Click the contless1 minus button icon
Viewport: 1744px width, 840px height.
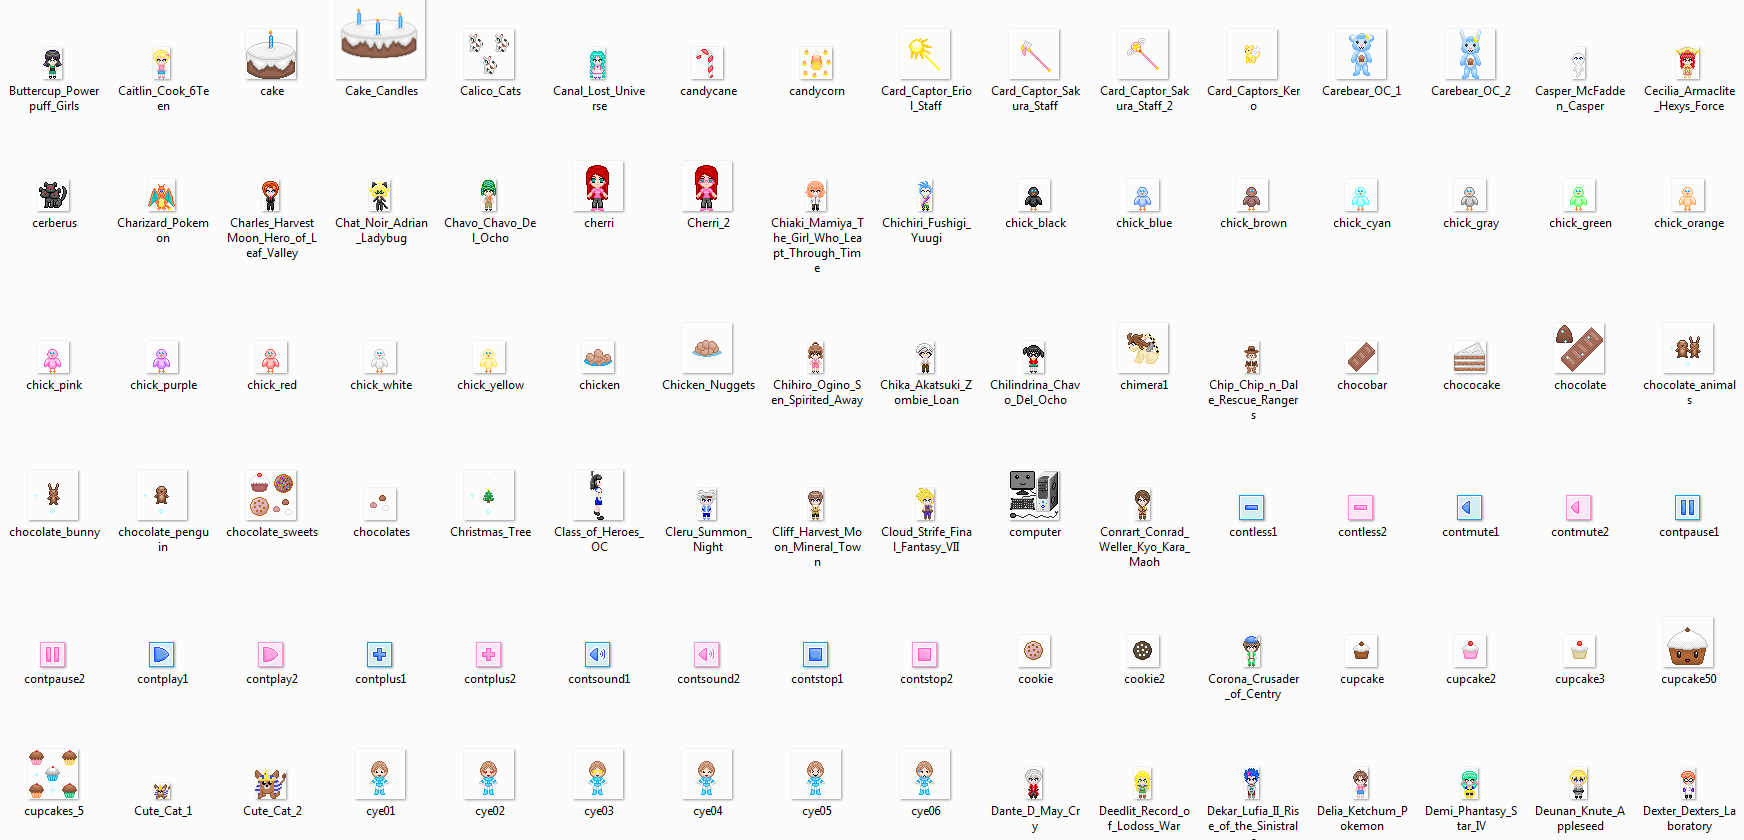click(1252, 507)
